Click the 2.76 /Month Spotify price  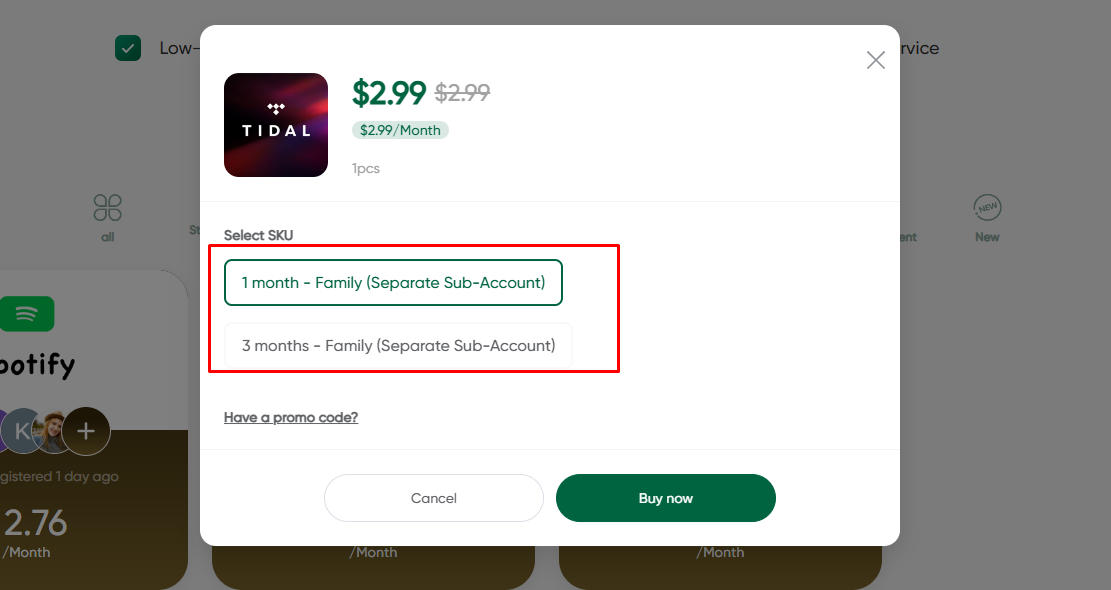pyautogui.click(x=35, y=523)
